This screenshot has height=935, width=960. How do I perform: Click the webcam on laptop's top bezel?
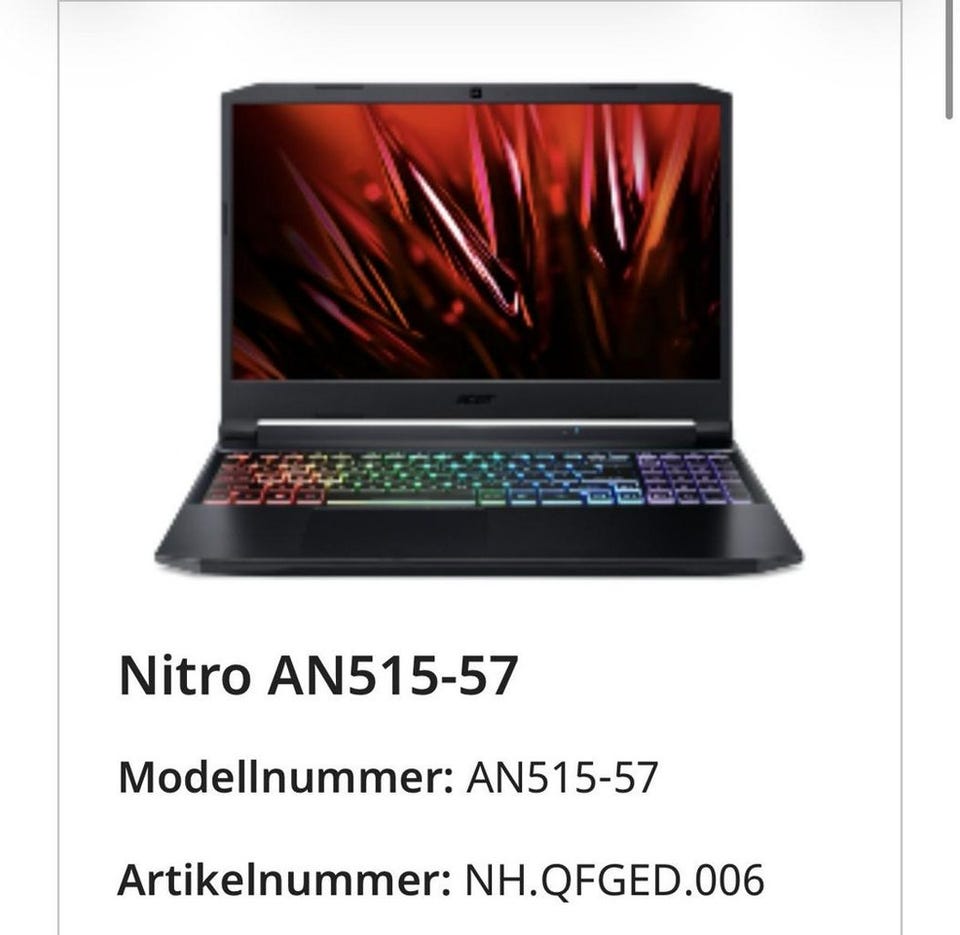475,93
